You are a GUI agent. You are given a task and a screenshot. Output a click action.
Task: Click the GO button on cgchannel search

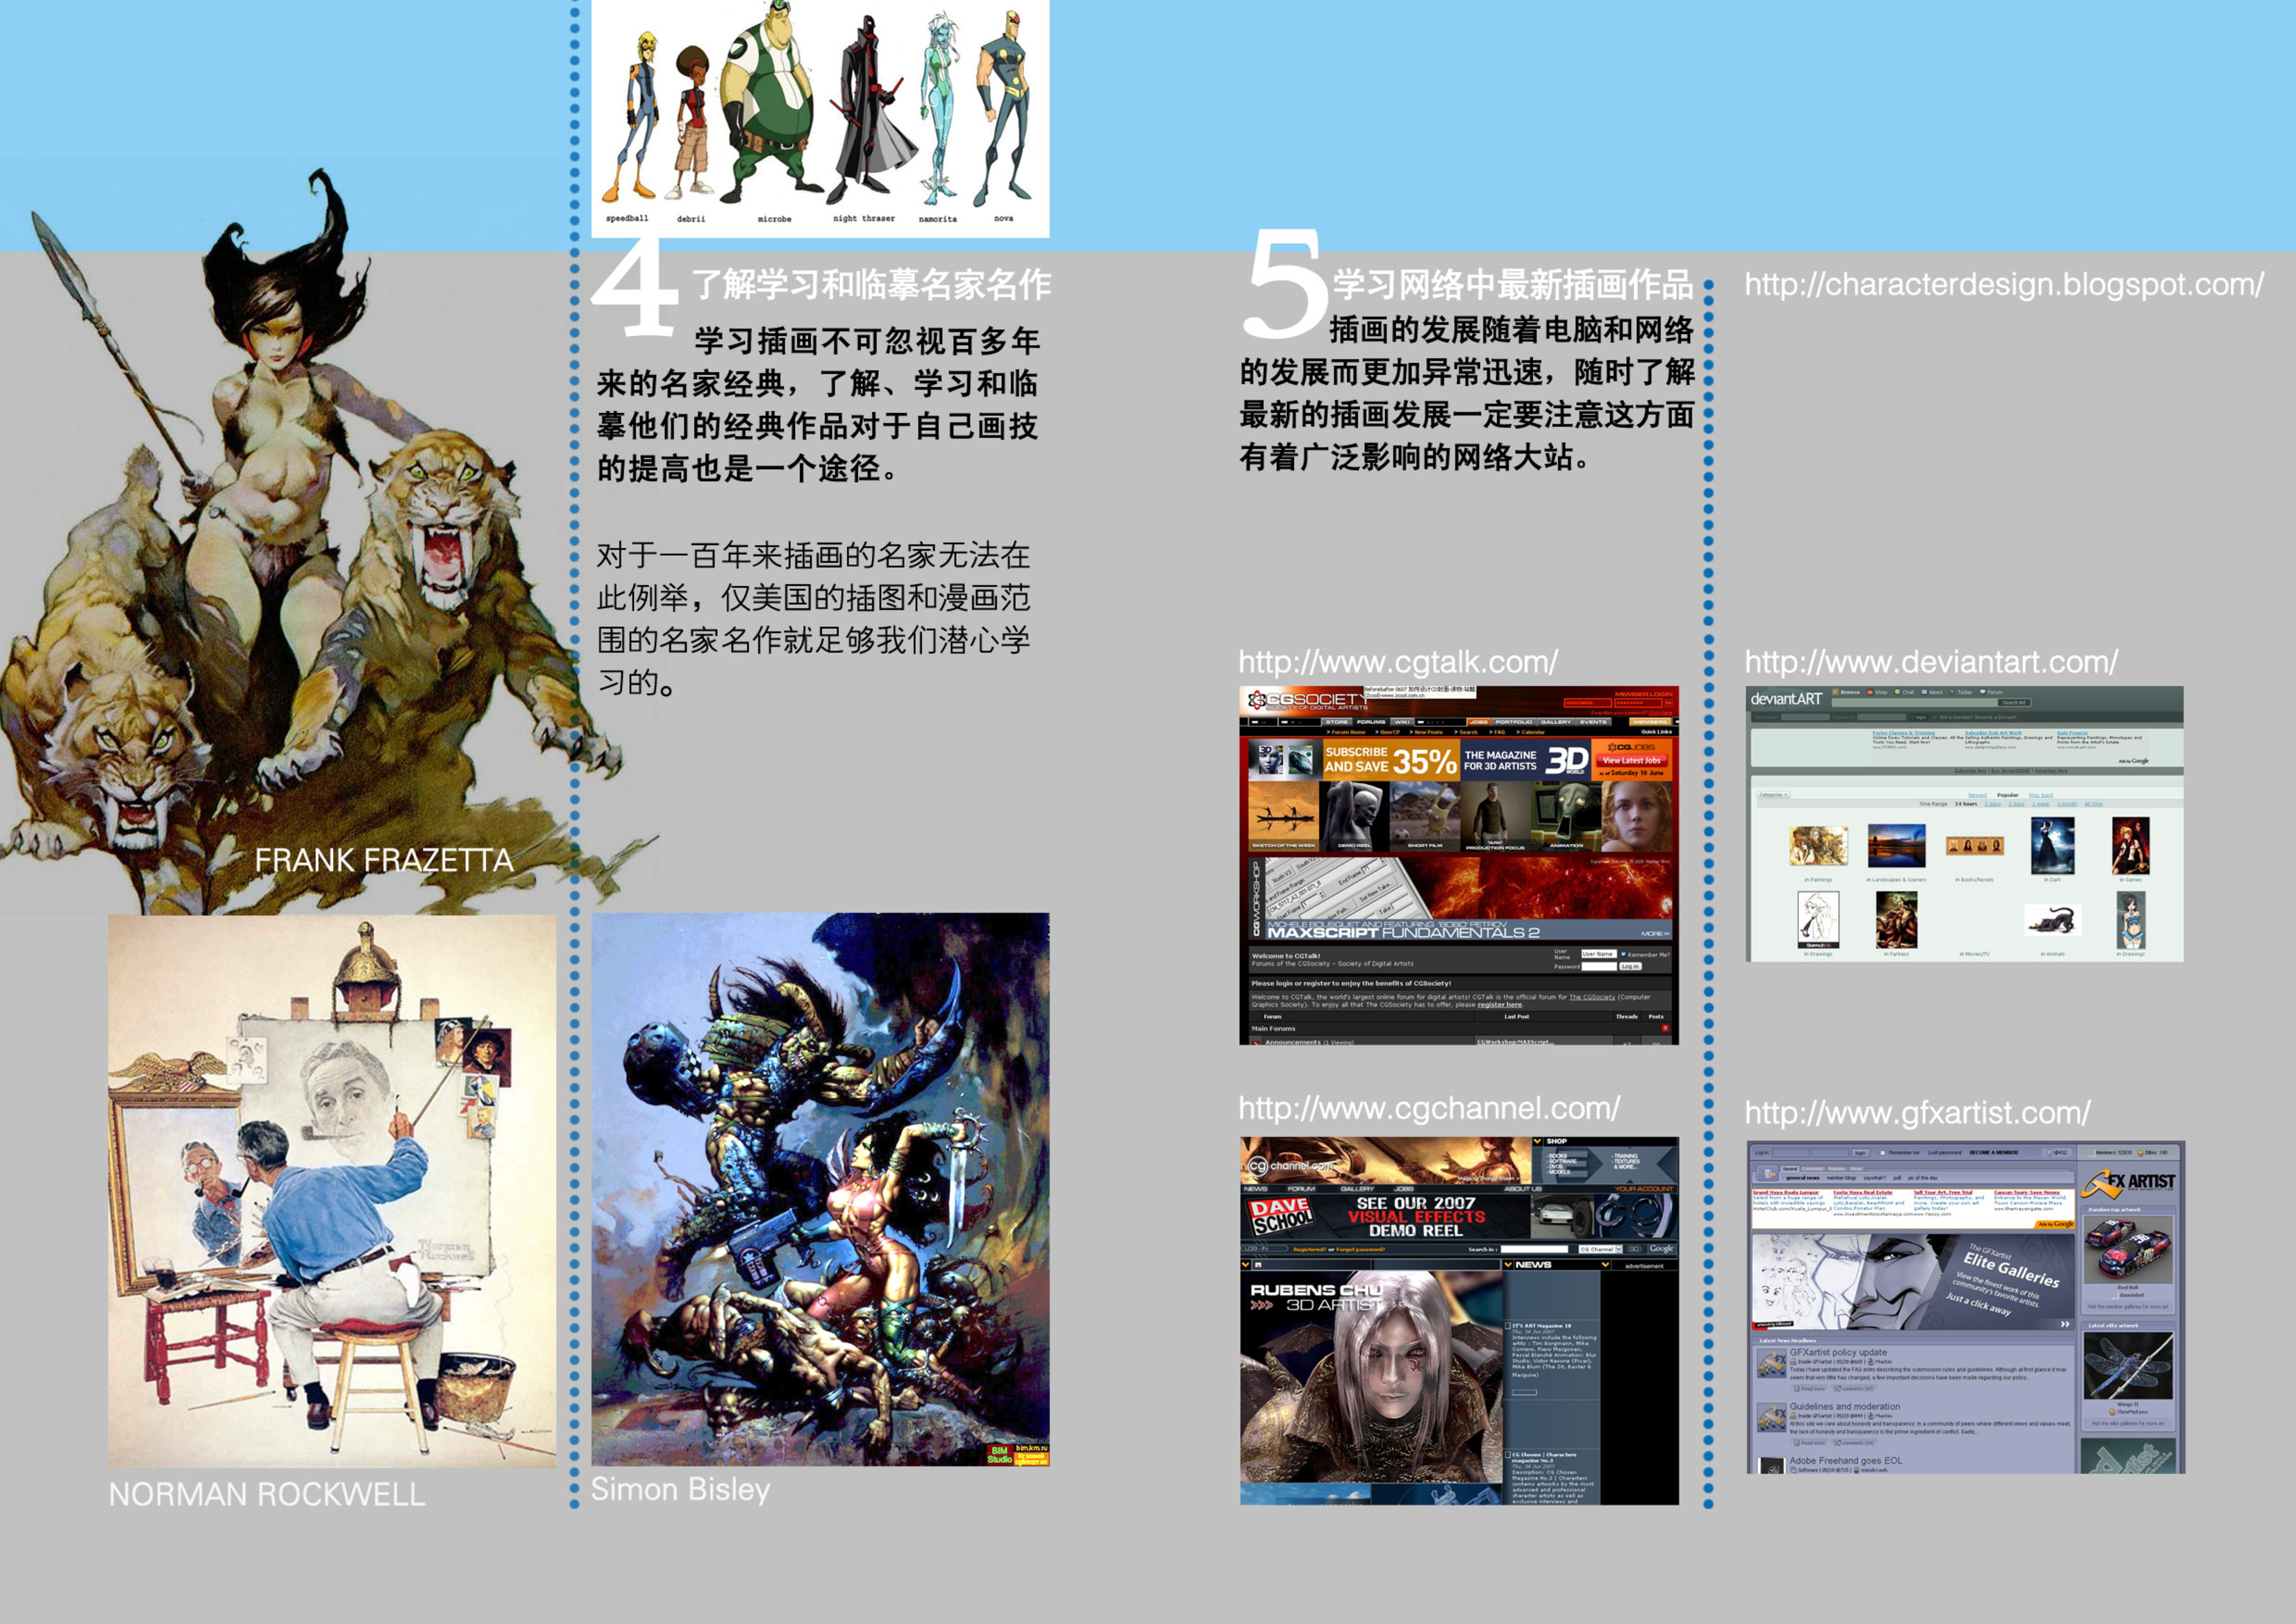click(1635, 1249)
